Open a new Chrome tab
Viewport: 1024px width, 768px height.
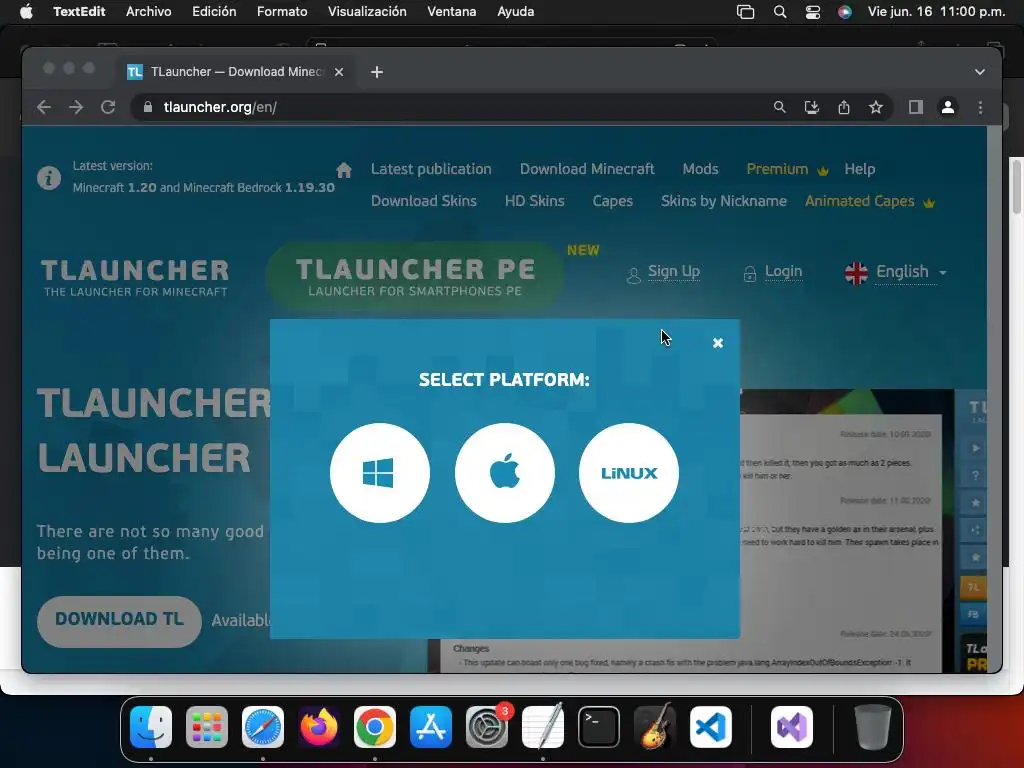coord(377,72)
